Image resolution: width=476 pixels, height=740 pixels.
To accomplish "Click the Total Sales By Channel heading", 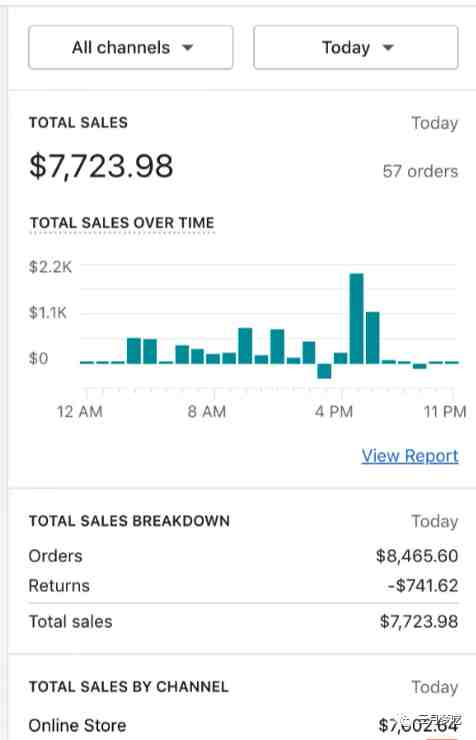I will 129,687.
